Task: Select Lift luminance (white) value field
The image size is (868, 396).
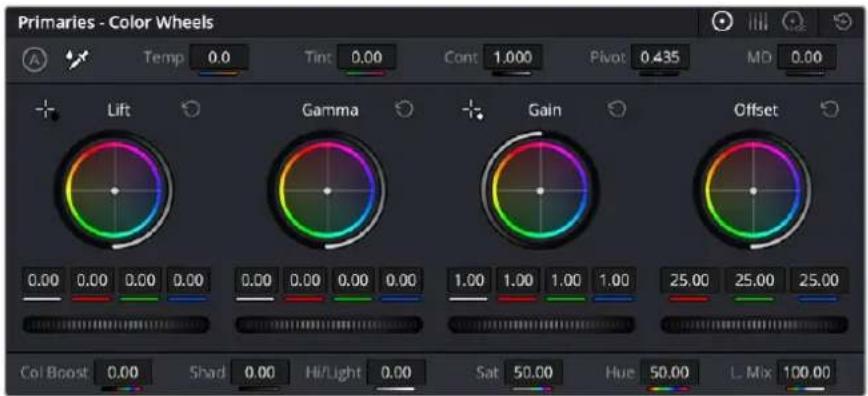Action: click(x=43, y=280)
